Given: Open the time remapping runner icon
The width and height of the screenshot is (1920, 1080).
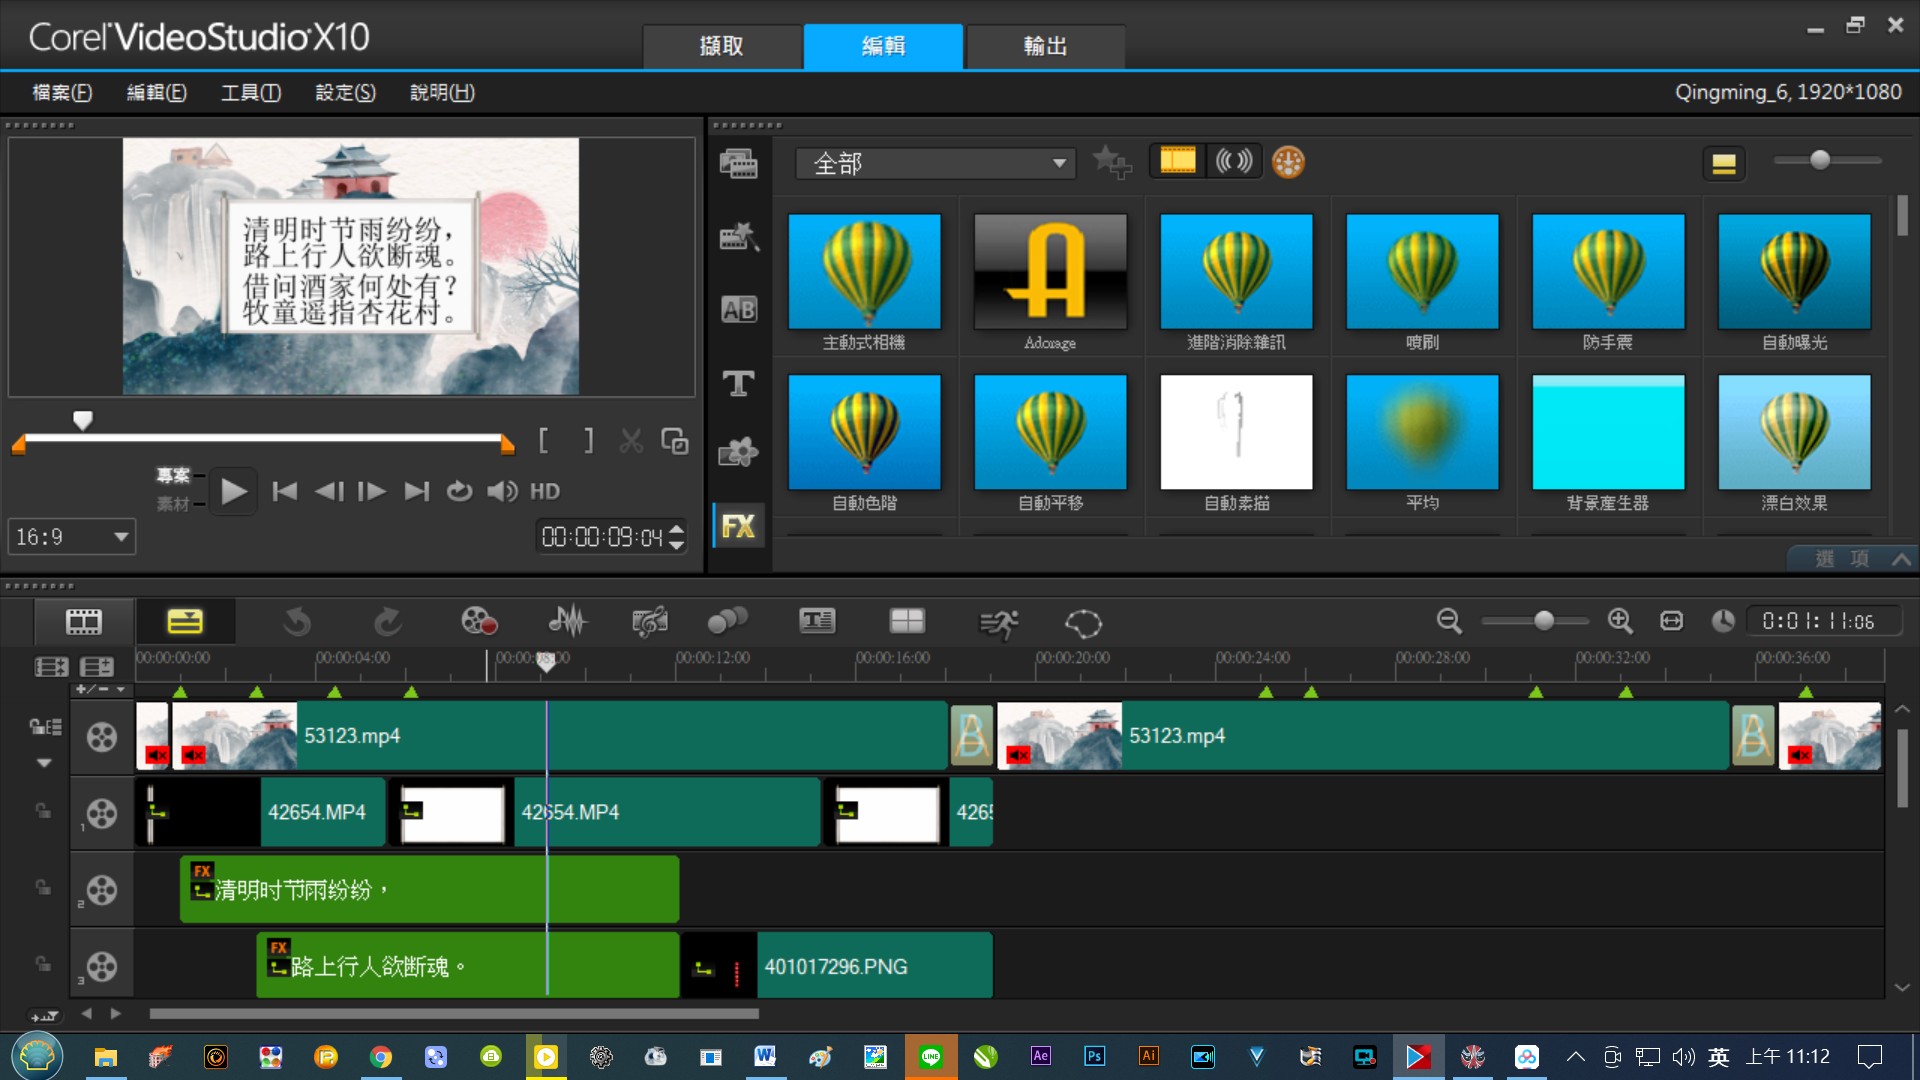Looking at the screenshot, I should click(998, 624).
